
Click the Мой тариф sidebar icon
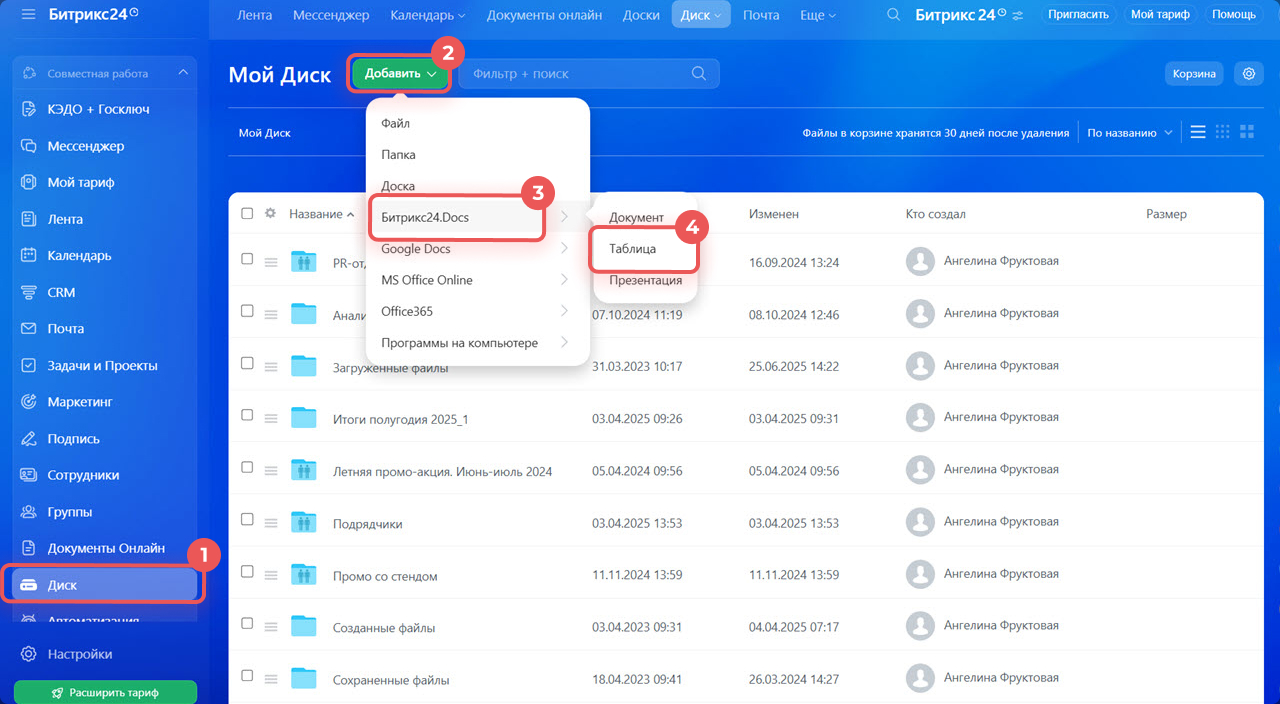pos(29,182)
